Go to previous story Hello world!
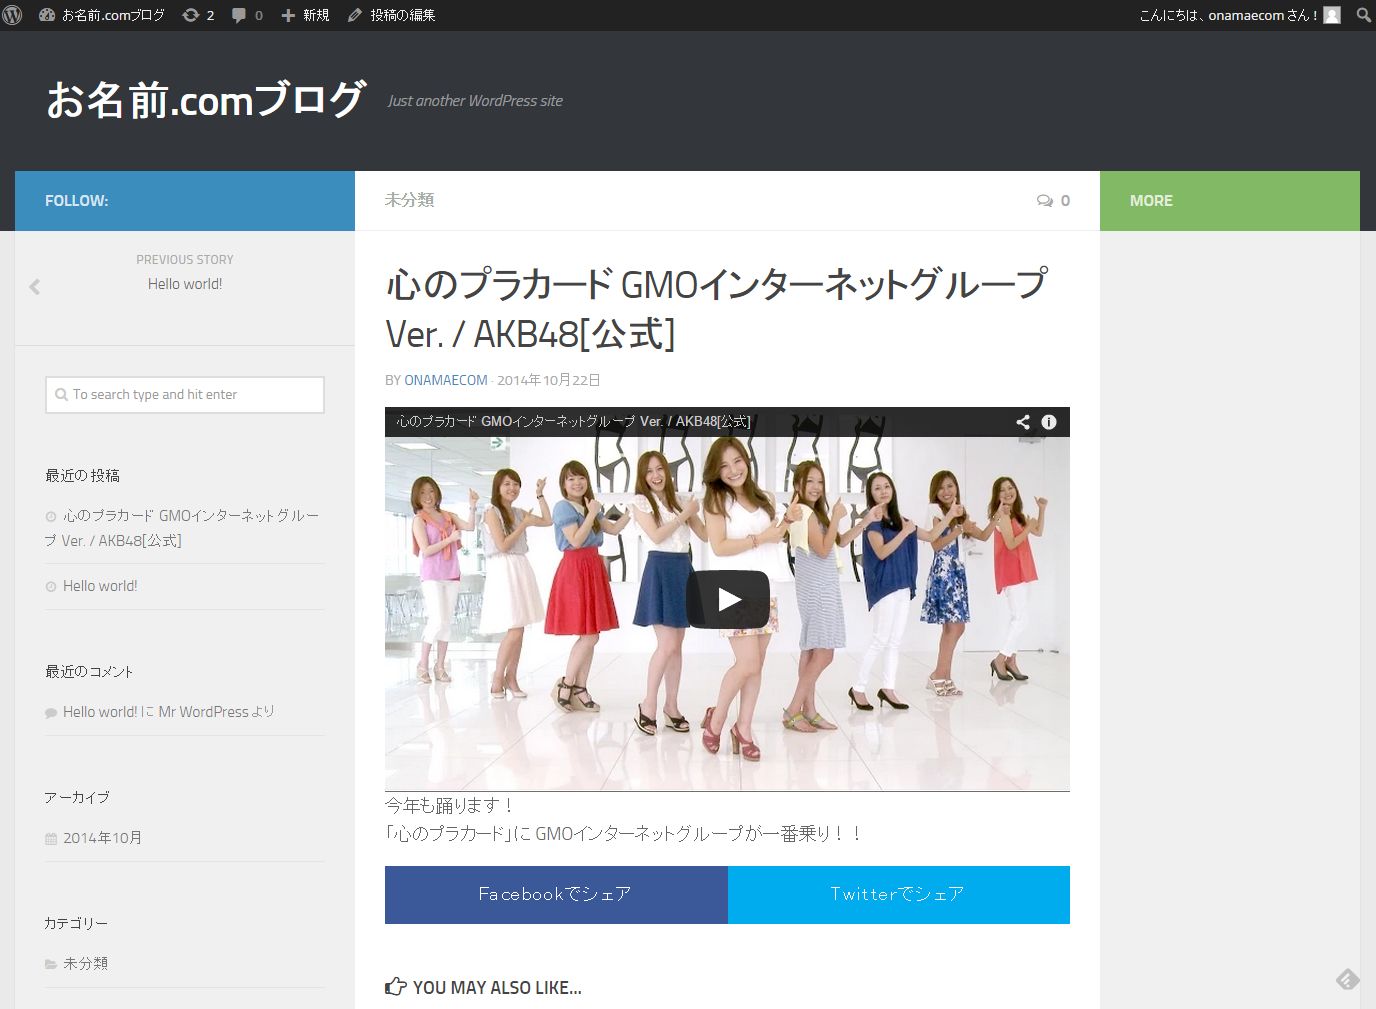 coord(185,284)
